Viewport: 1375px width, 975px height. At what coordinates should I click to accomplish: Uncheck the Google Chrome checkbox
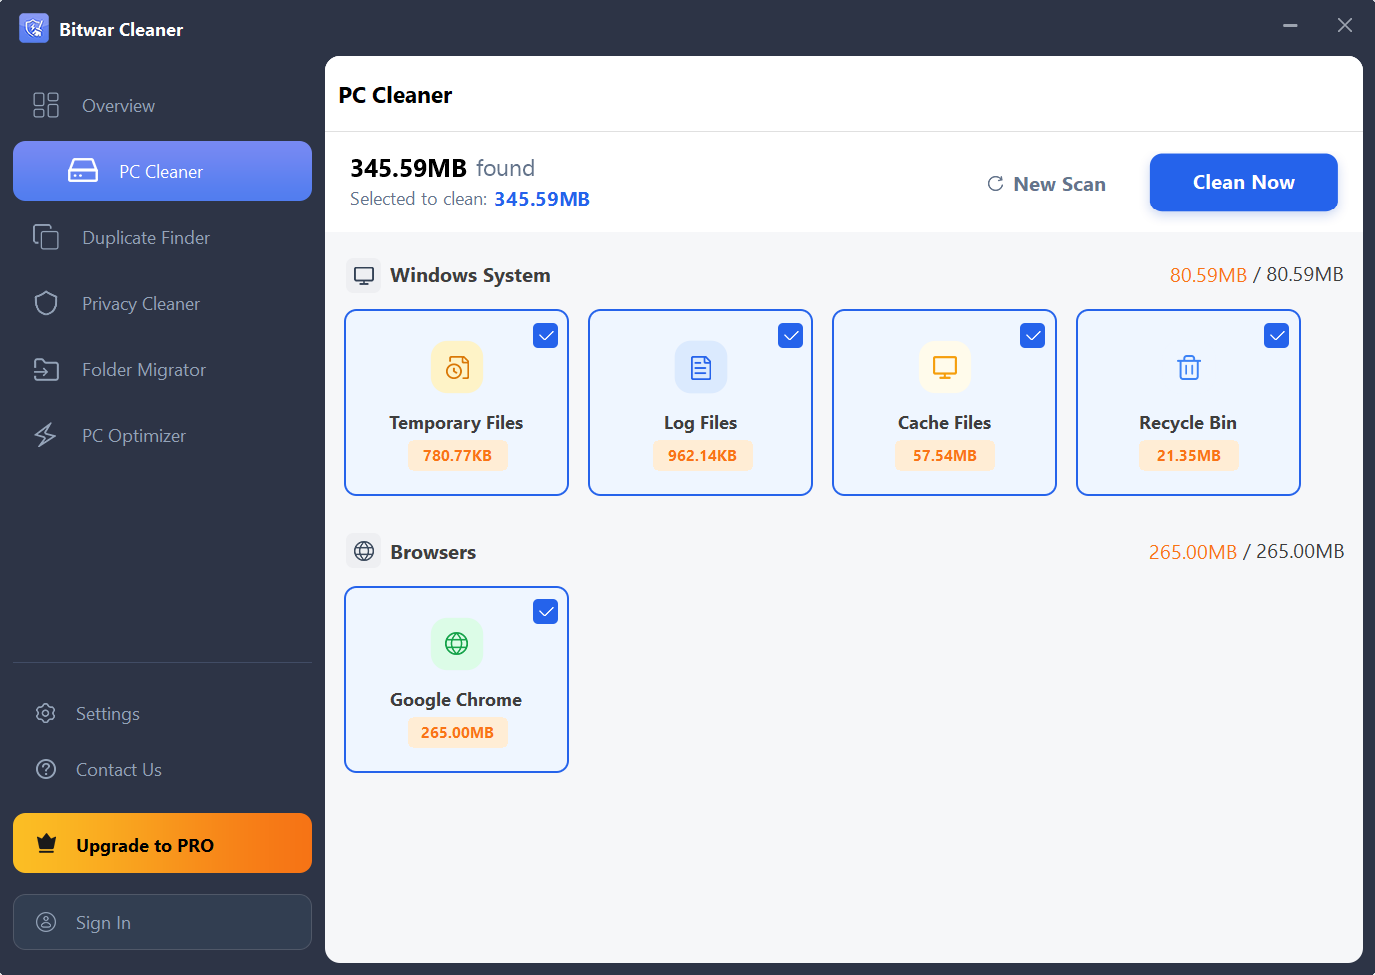(x=546, y=612)
